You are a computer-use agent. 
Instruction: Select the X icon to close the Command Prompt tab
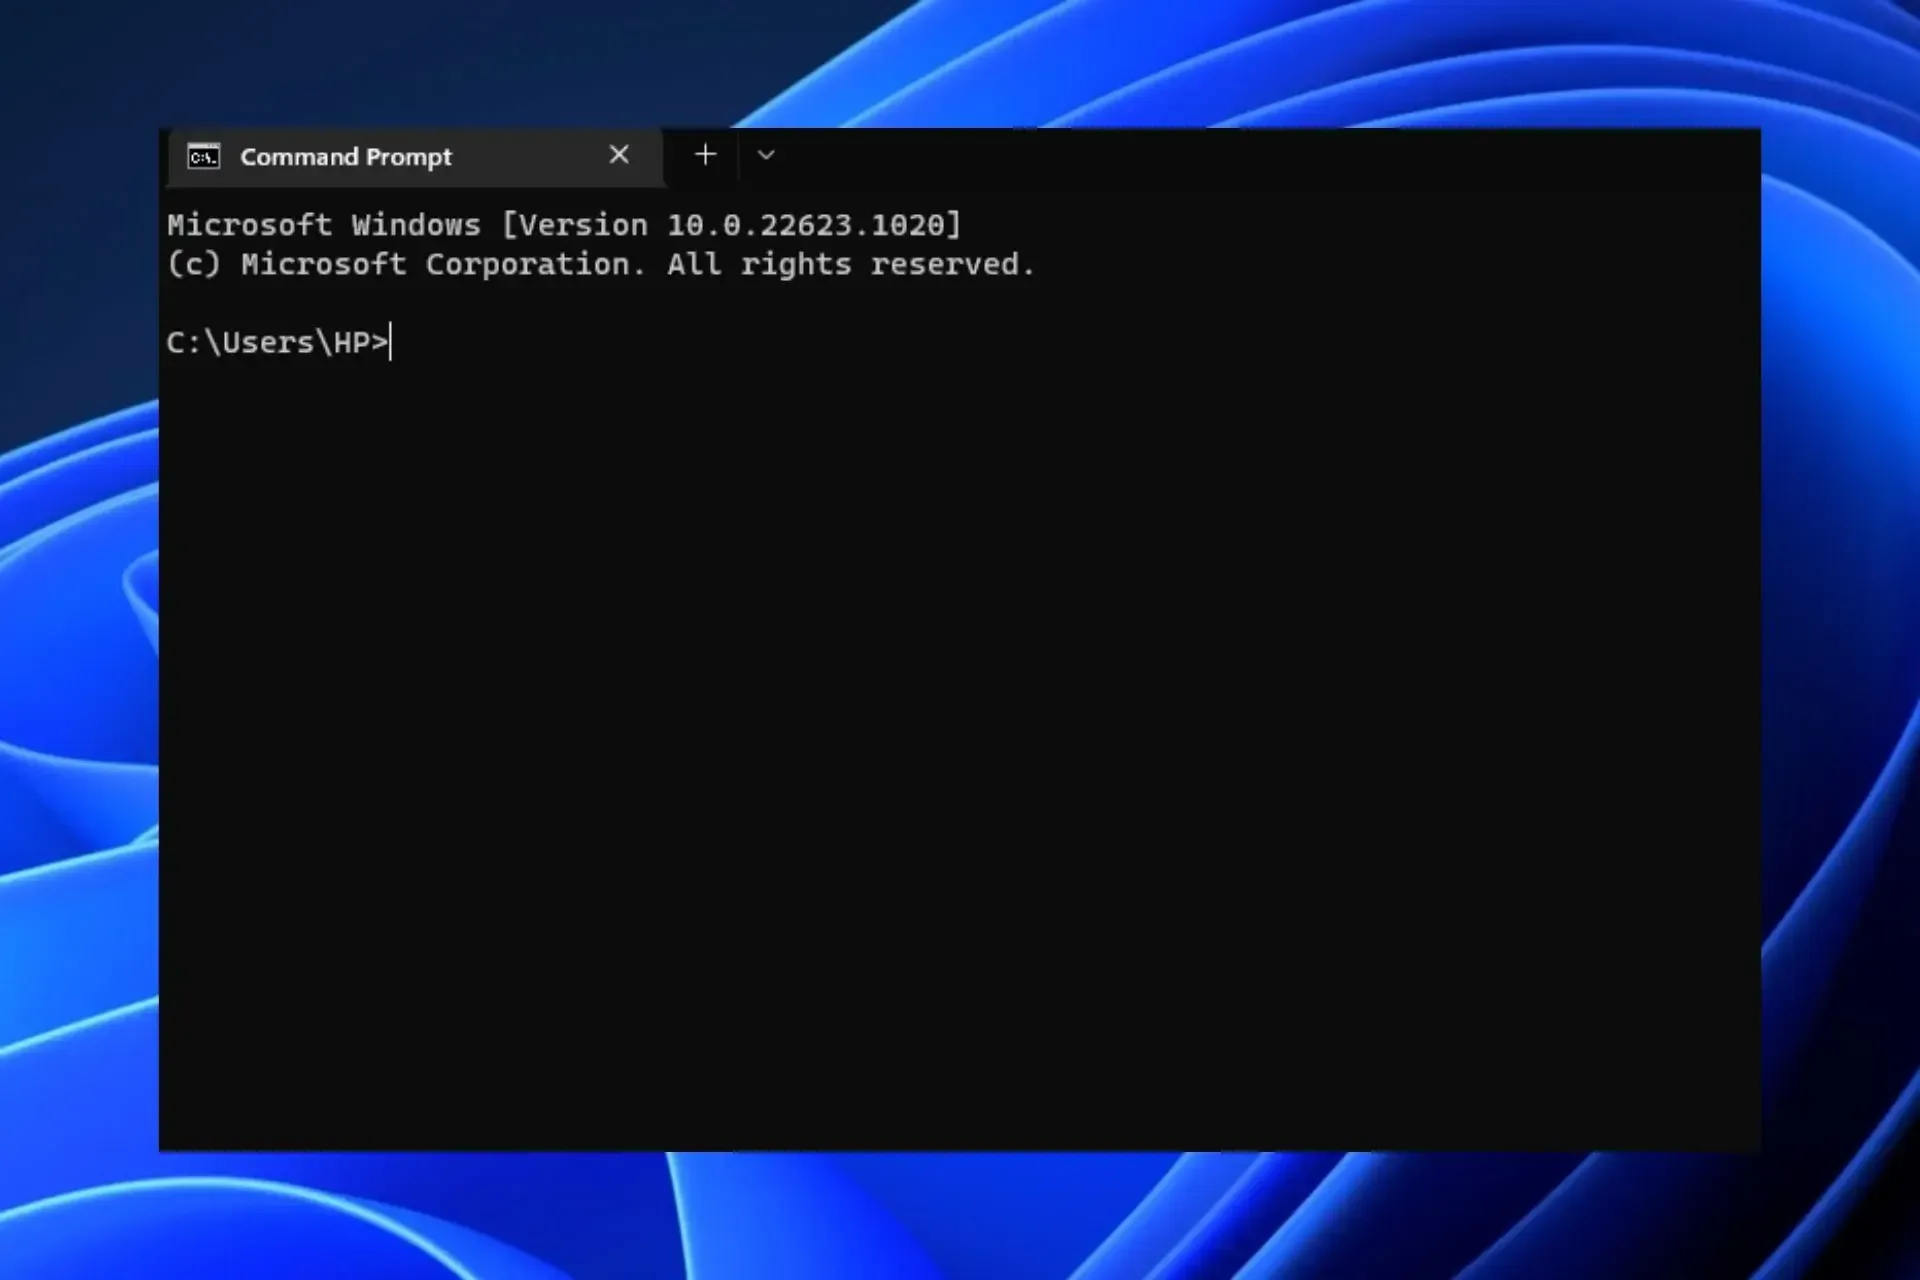point(619,155)
